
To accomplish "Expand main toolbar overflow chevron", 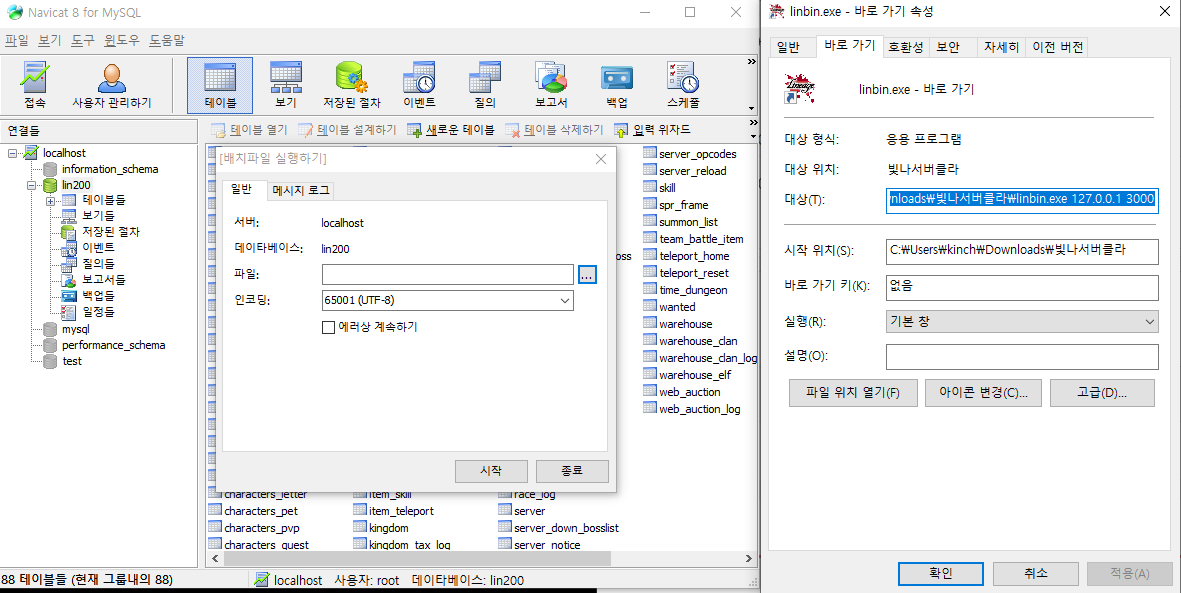I will pyautogui.click(x=751, y=62).
